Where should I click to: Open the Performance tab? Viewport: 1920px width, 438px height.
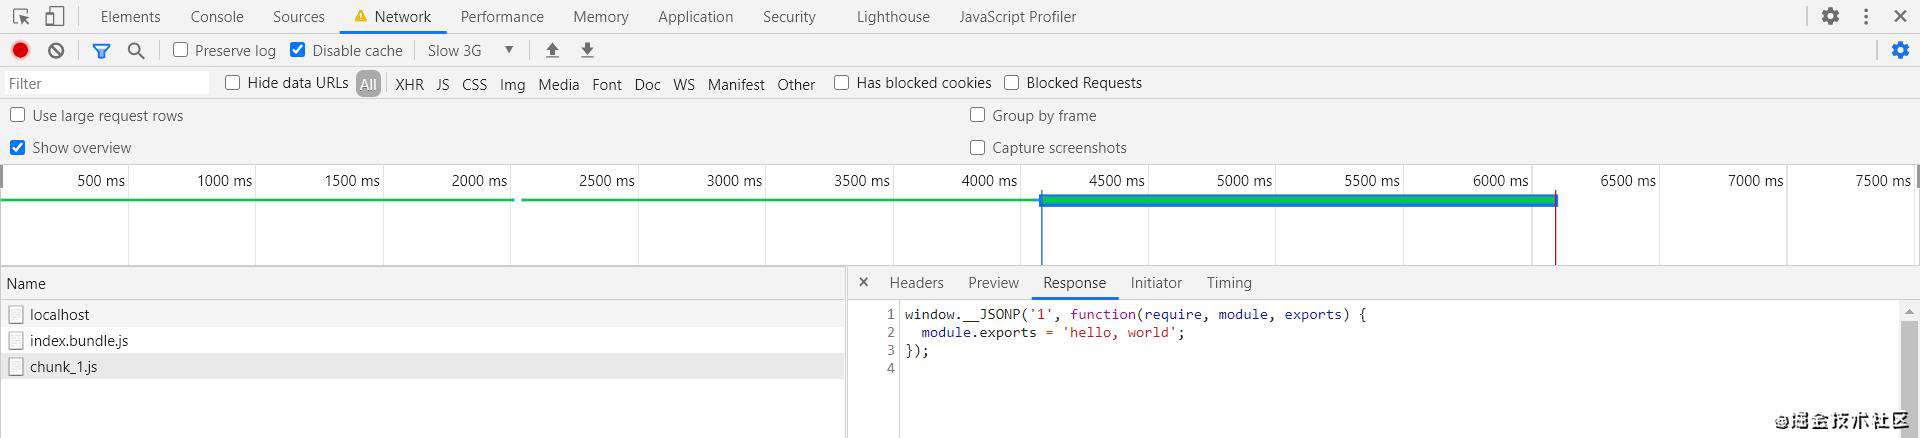point(502,17)
